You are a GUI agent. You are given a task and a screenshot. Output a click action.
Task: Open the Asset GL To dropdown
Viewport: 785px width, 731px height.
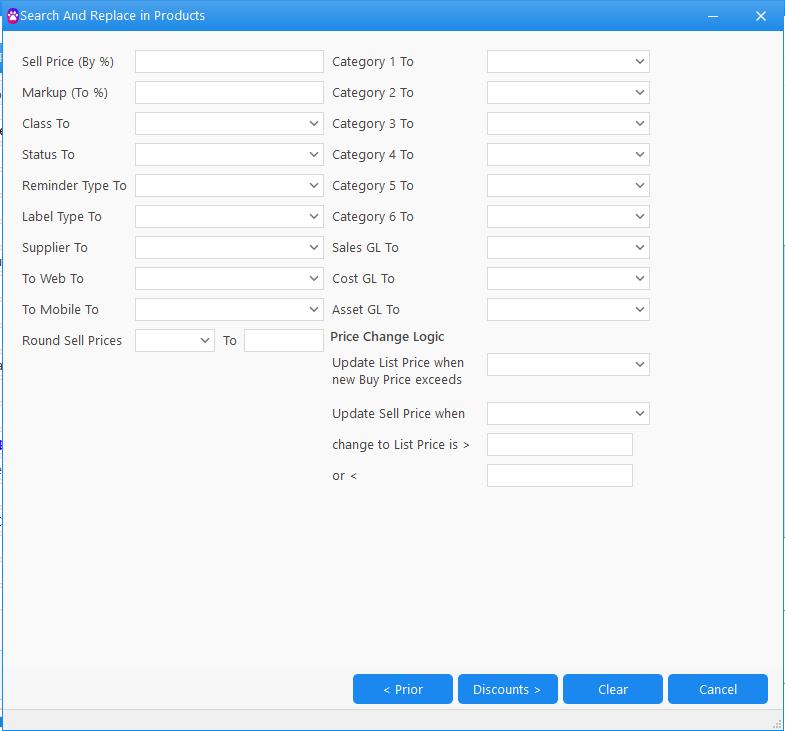(x=568, y=310)
